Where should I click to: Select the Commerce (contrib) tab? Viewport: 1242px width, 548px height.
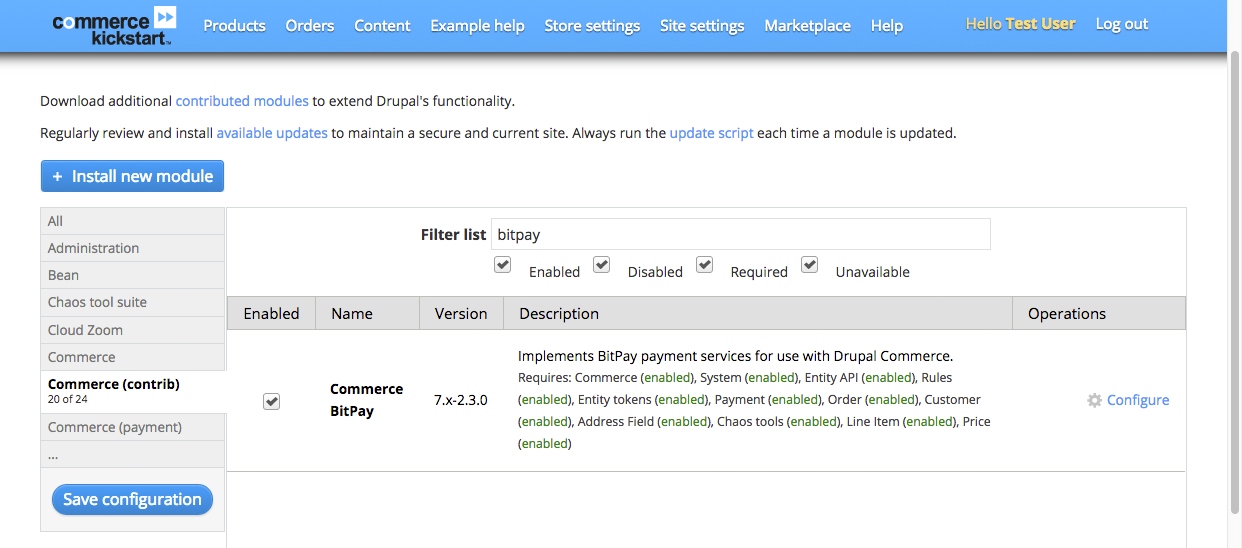133,391
